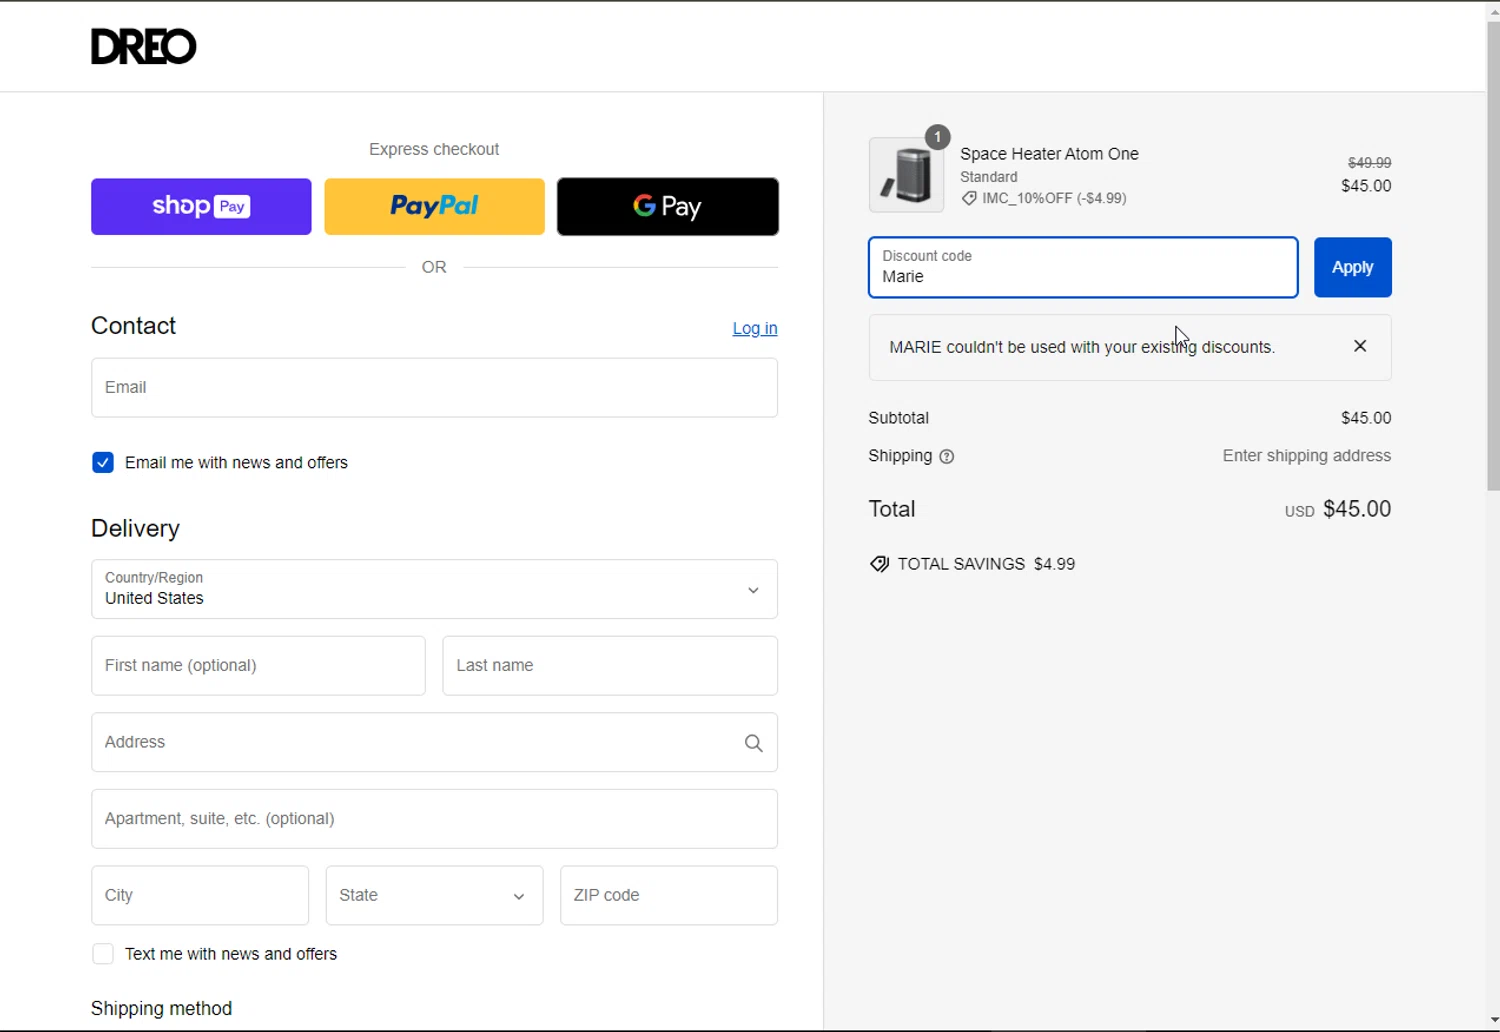The width and height of the screenshot is (1500, 1032).
Task: Check Text me with news and offers
Action: tap(103, 954)
